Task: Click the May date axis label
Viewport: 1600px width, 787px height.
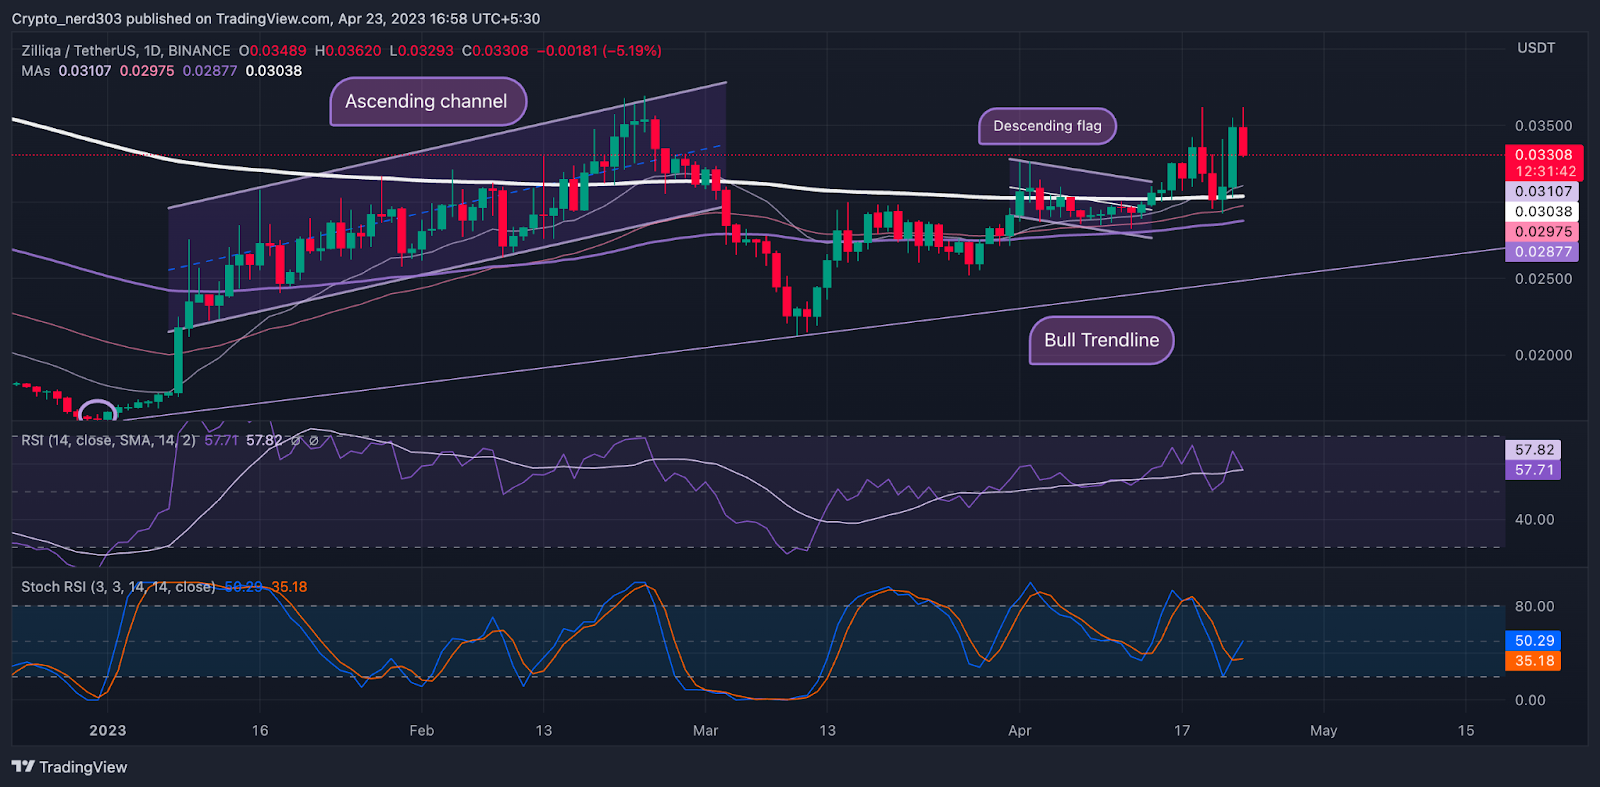Action: tap(1324, 731)
